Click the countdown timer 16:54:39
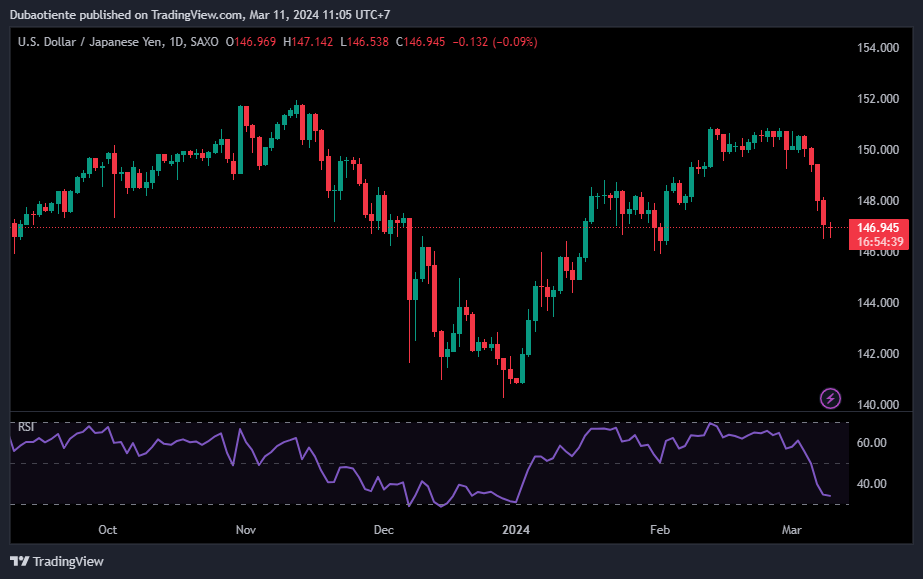 point(879,242)
